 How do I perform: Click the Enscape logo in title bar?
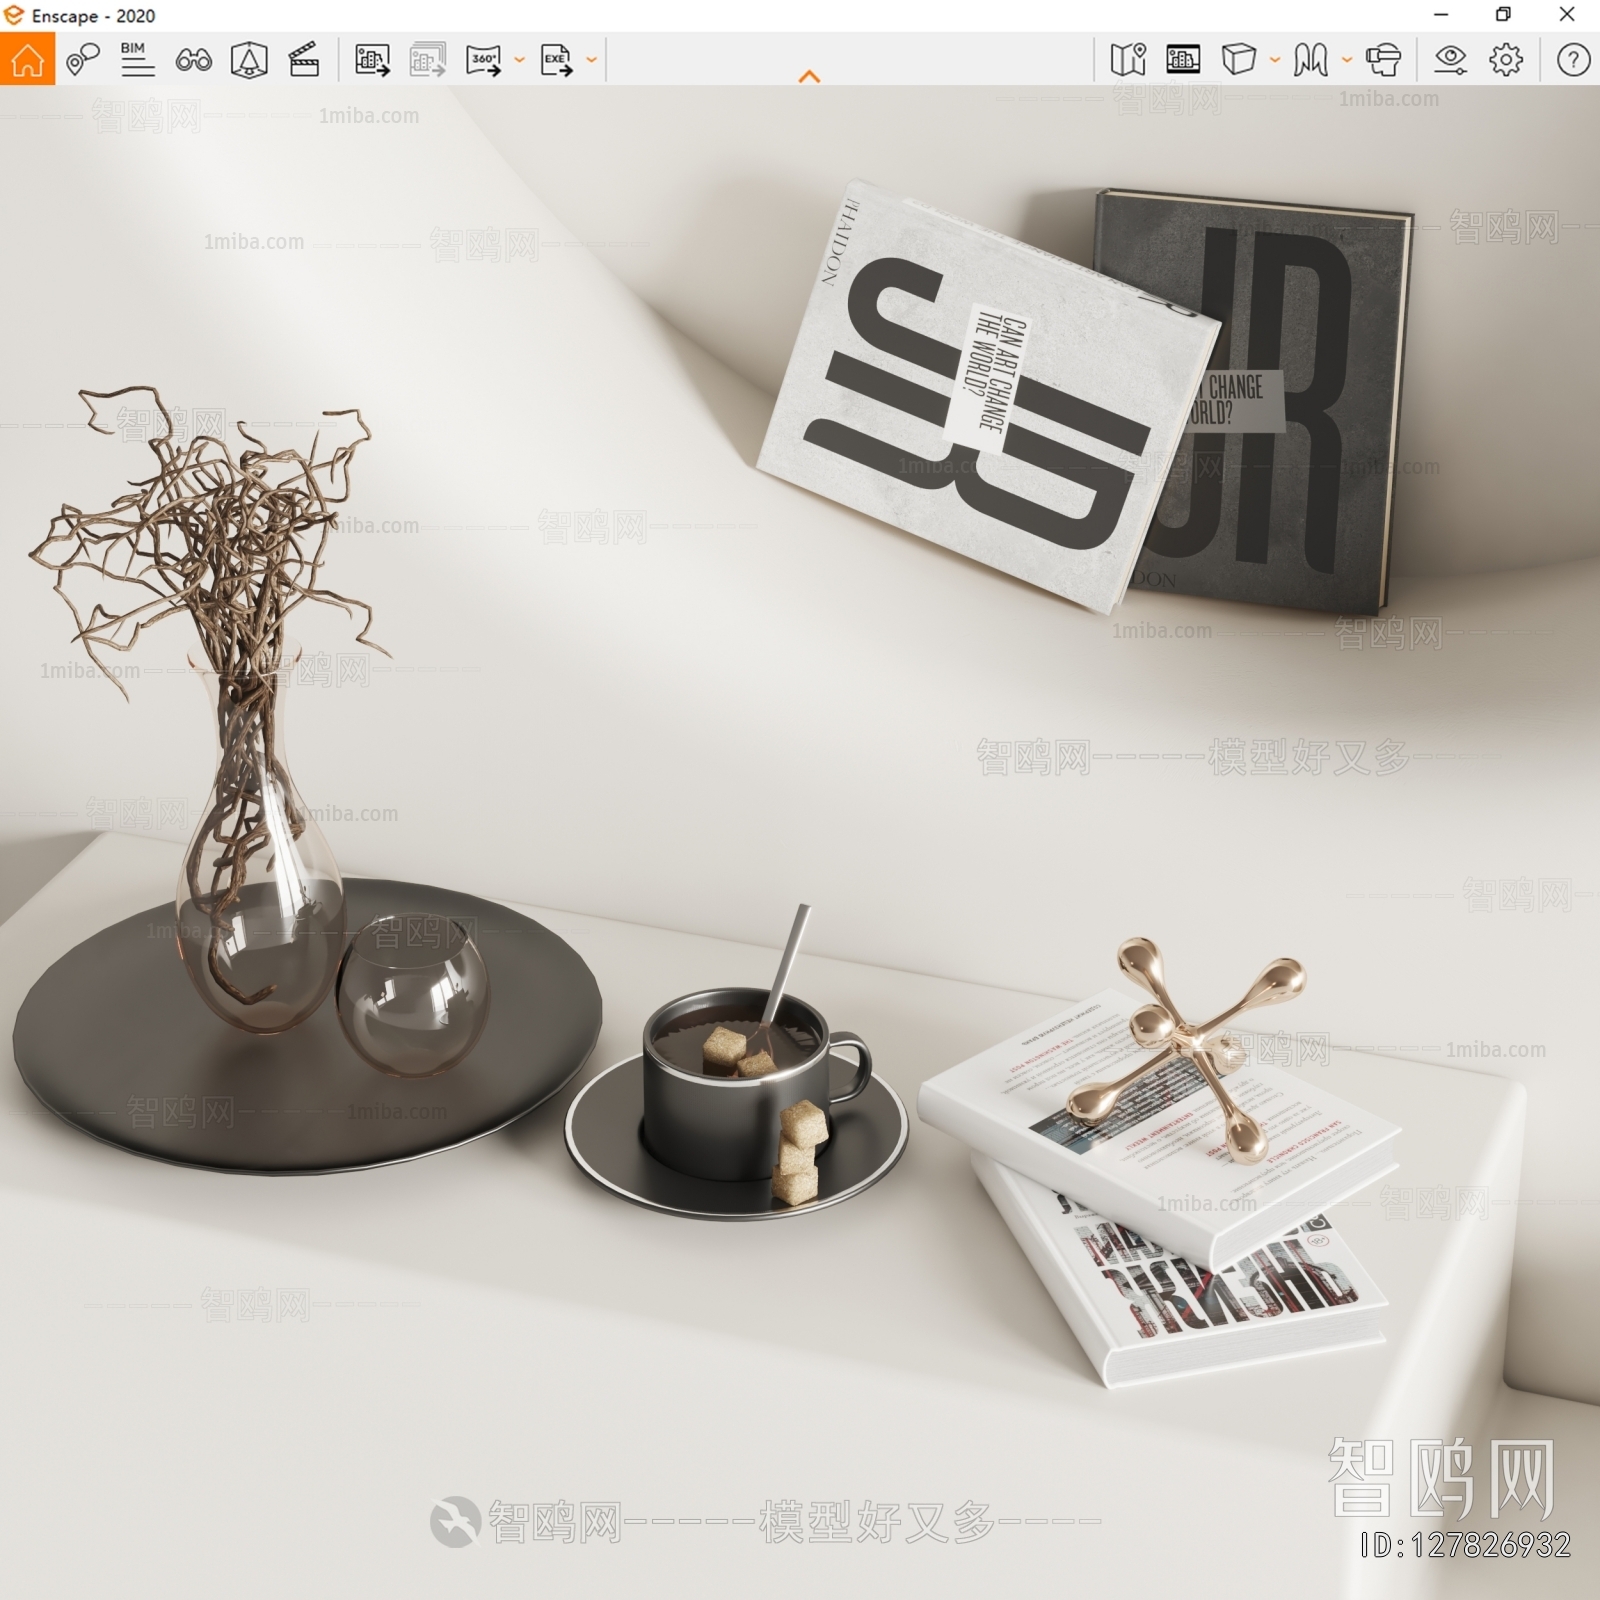coord(14,15)
